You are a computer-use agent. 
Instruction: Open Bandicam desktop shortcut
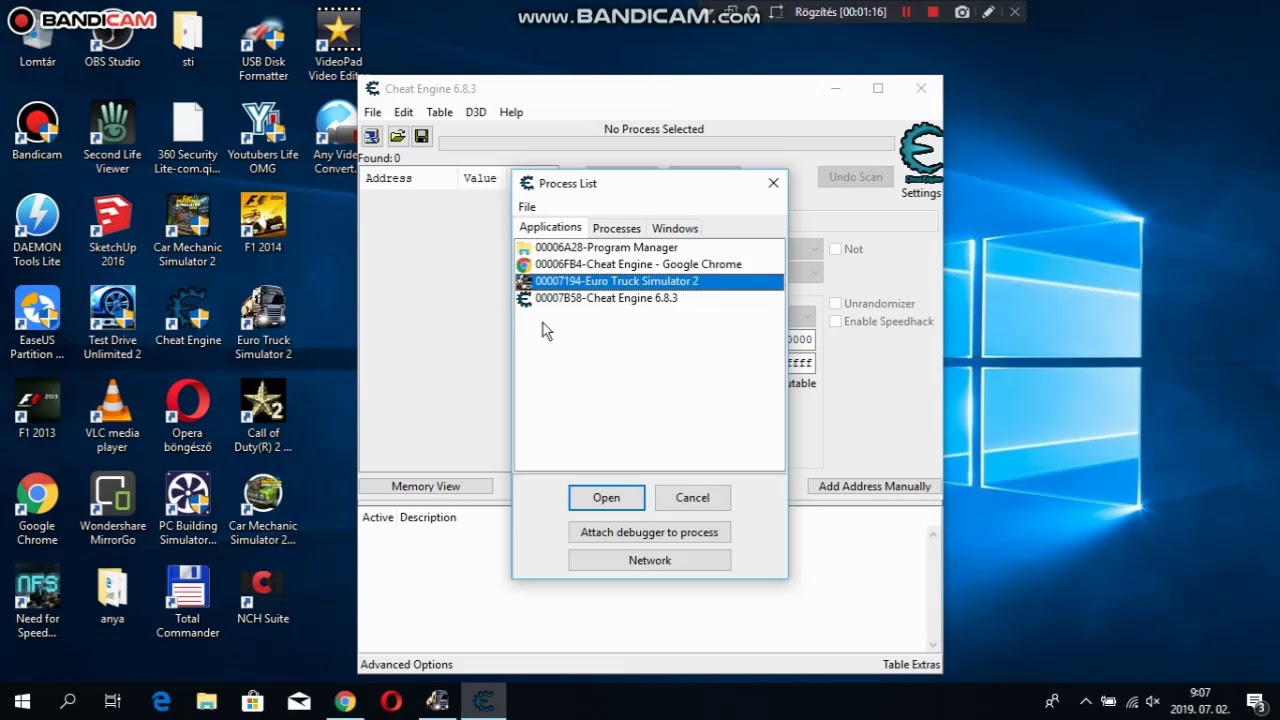point(37,131)
